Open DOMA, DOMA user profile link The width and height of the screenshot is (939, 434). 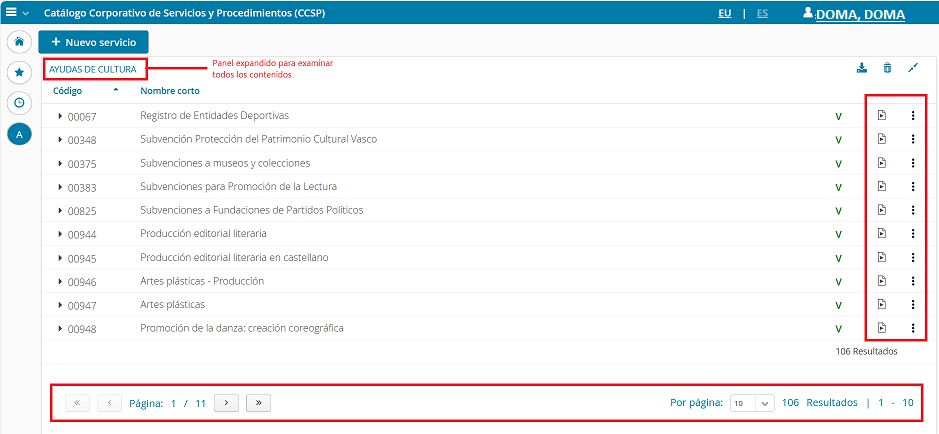[859, 15]
